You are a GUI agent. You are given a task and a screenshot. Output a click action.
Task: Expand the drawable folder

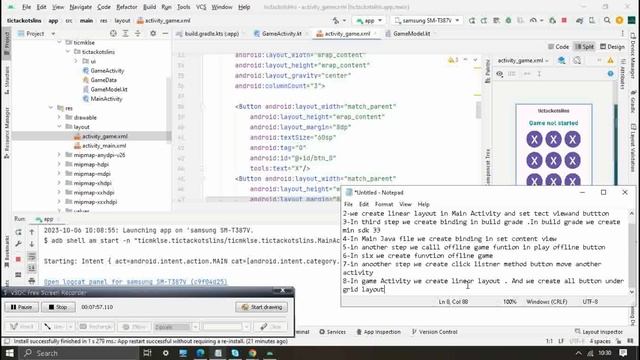[60, 117]
